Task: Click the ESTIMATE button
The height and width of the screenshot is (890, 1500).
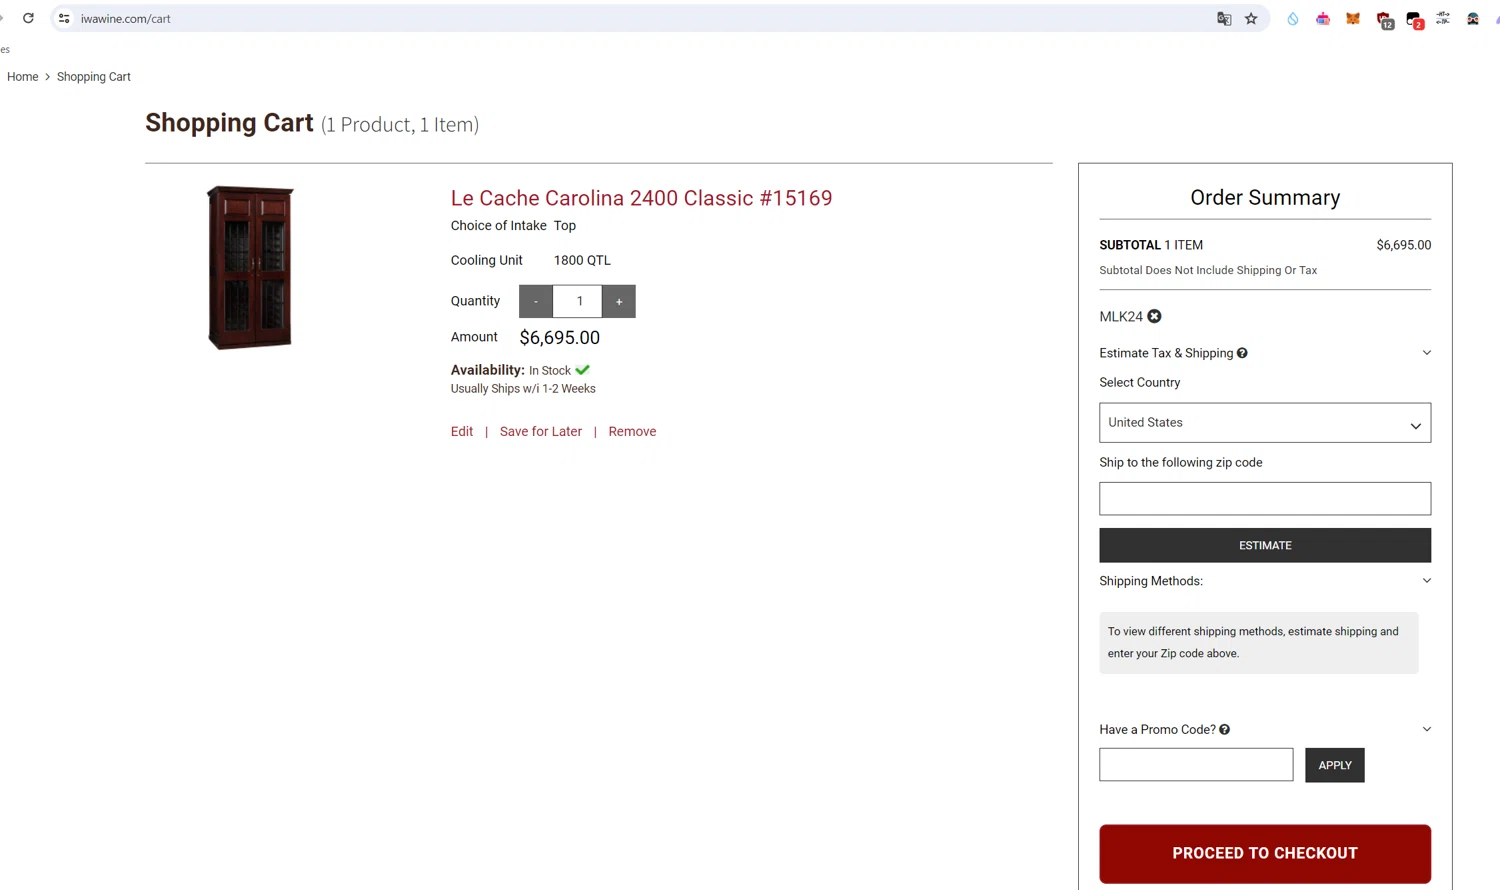Action: pos(1265,545)
